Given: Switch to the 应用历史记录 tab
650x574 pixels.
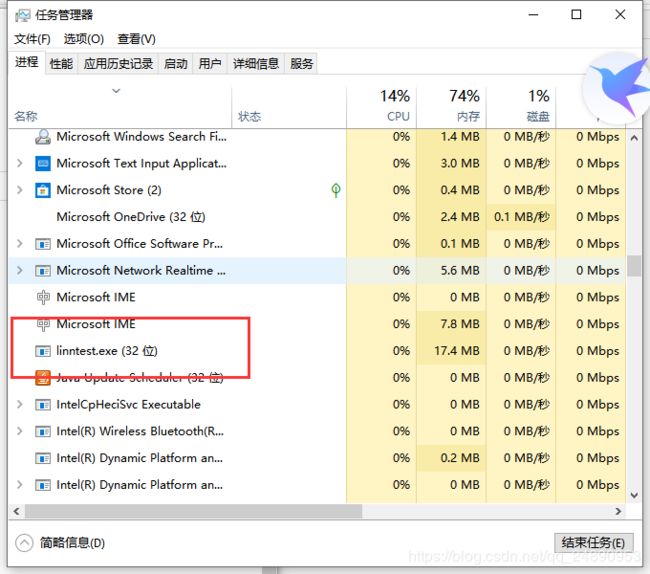Looking at the screenshot, I should 118,64.
